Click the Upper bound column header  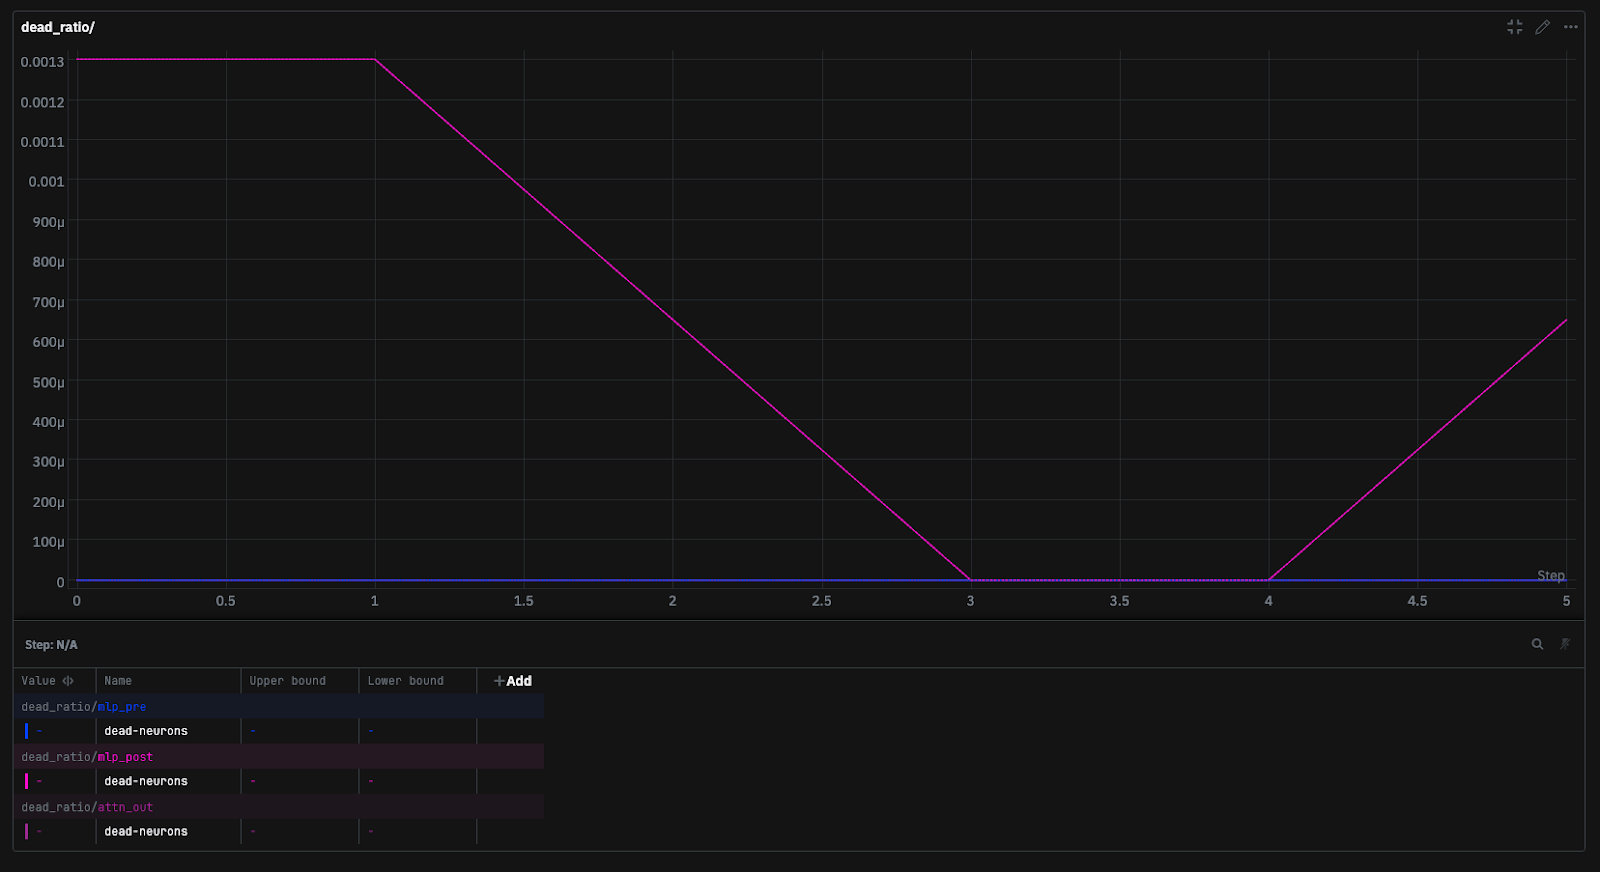coord(288,681)
